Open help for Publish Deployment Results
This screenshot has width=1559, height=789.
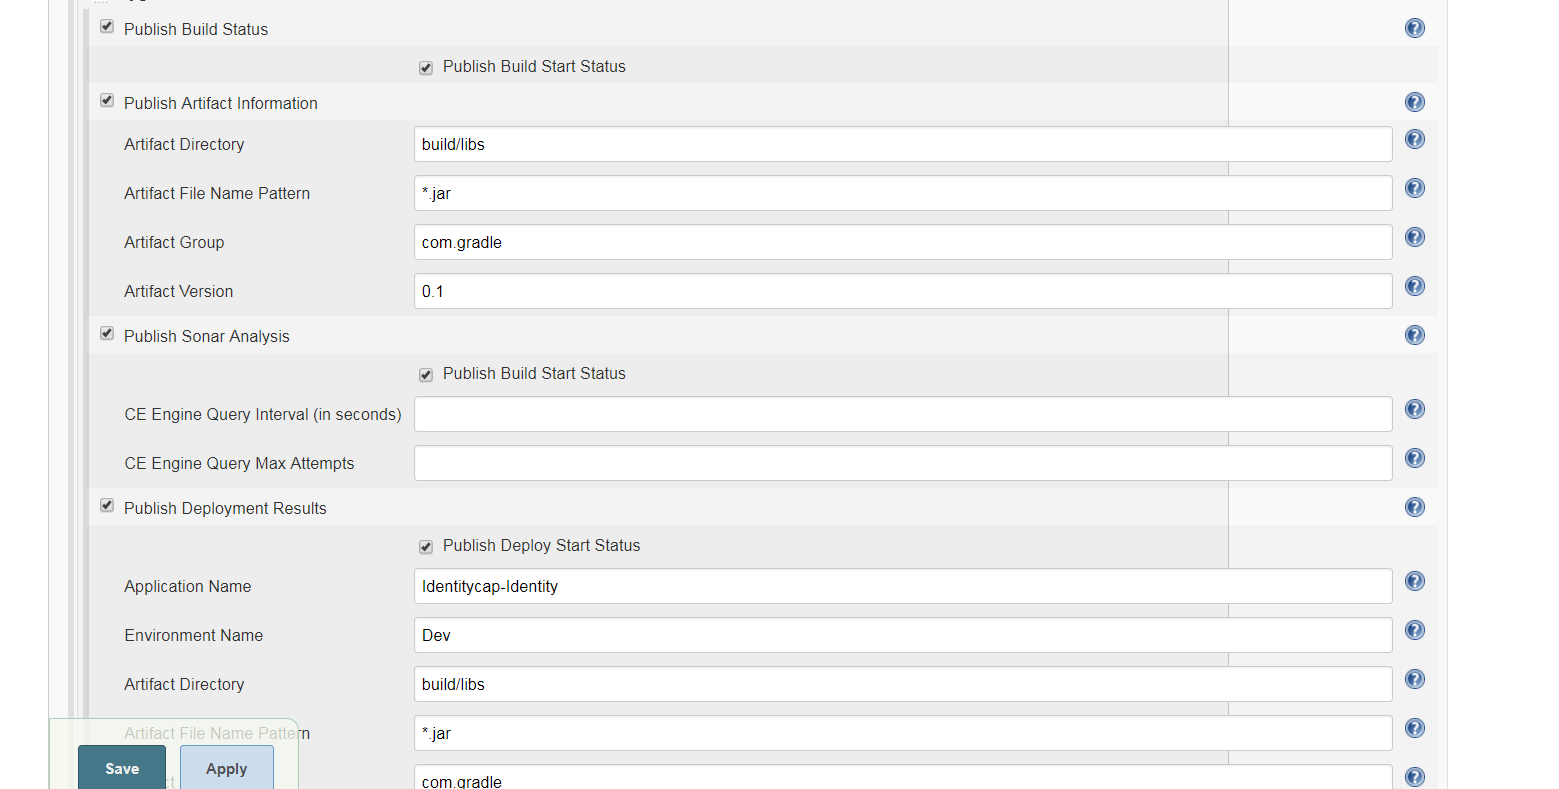tap(1414, 507)
